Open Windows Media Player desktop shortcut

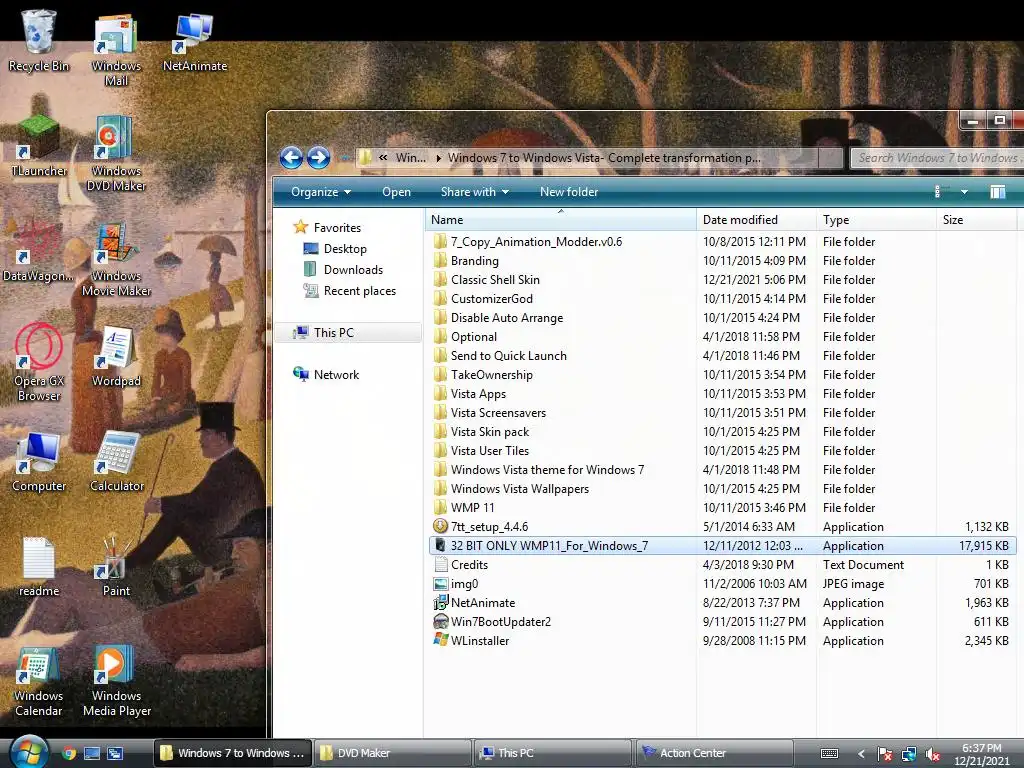tap(116, 680)
